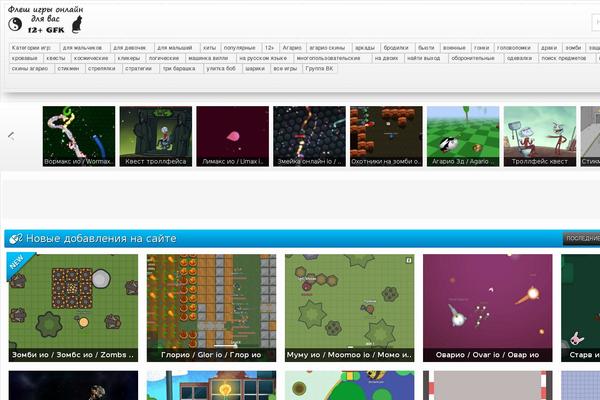Click the previous arrow in the games carousel
Viewport: 600px width, 400px height.
(11, 135)
